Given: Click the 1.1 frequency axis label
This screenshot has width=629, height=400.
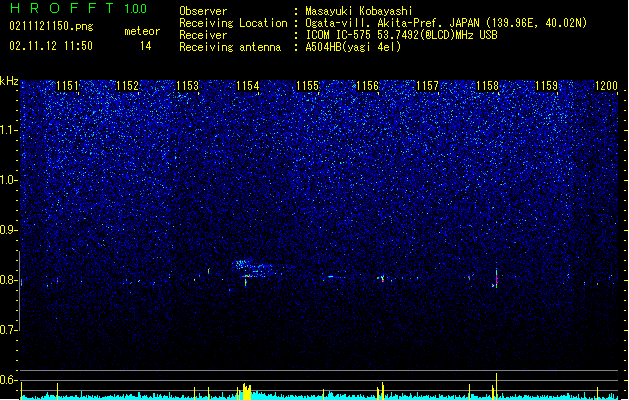Looking at the screenshot, I should pyautogui.click(x=9, y=130).
